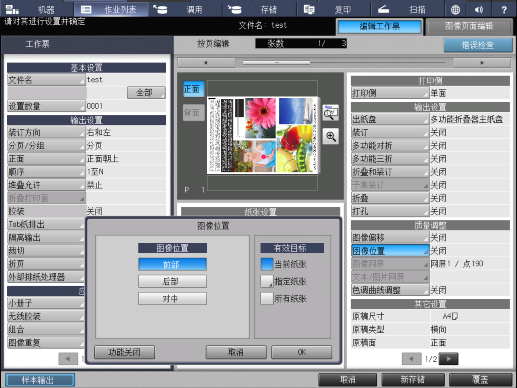Select 对中 center image position
517x388 pixels.
click(x=172, y=298)
